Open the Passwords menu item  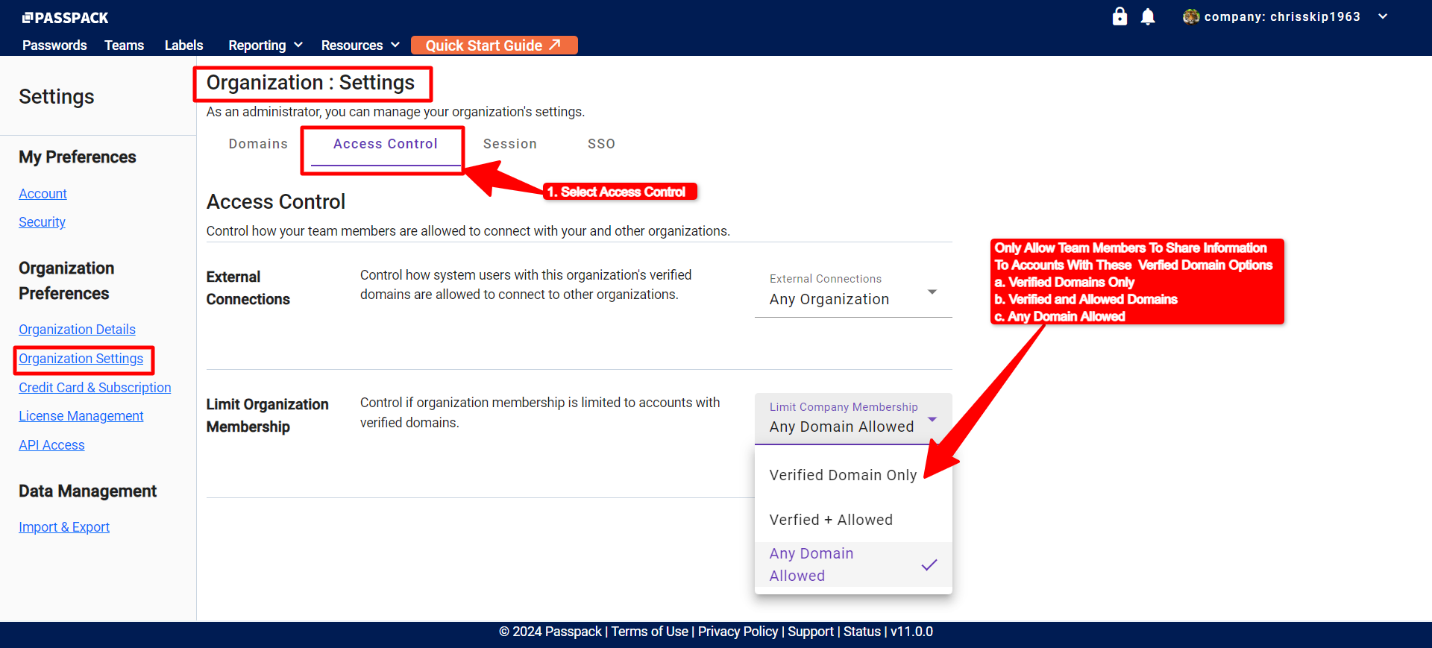click(55, 45)
